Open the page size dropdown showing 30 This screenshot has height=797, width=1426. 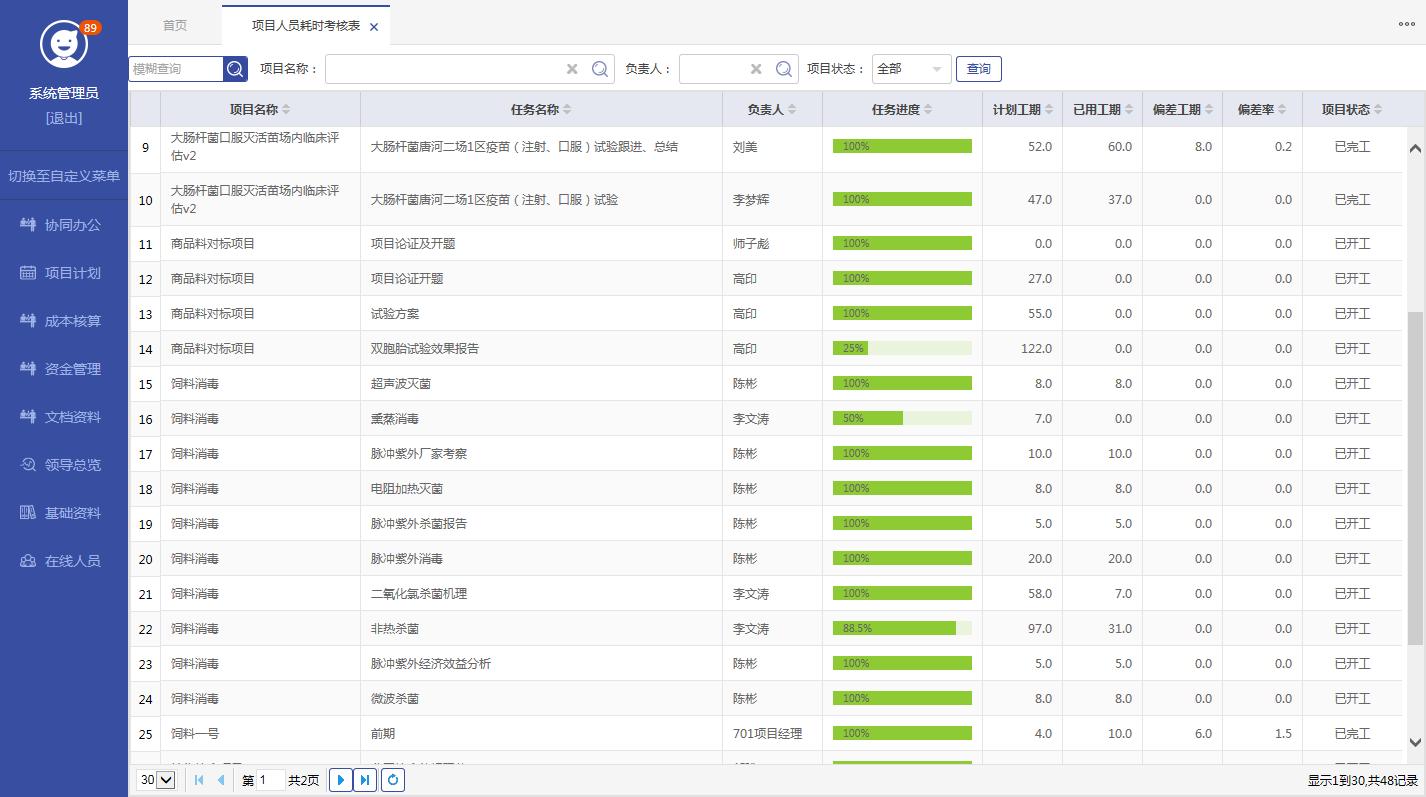[156, 780]
